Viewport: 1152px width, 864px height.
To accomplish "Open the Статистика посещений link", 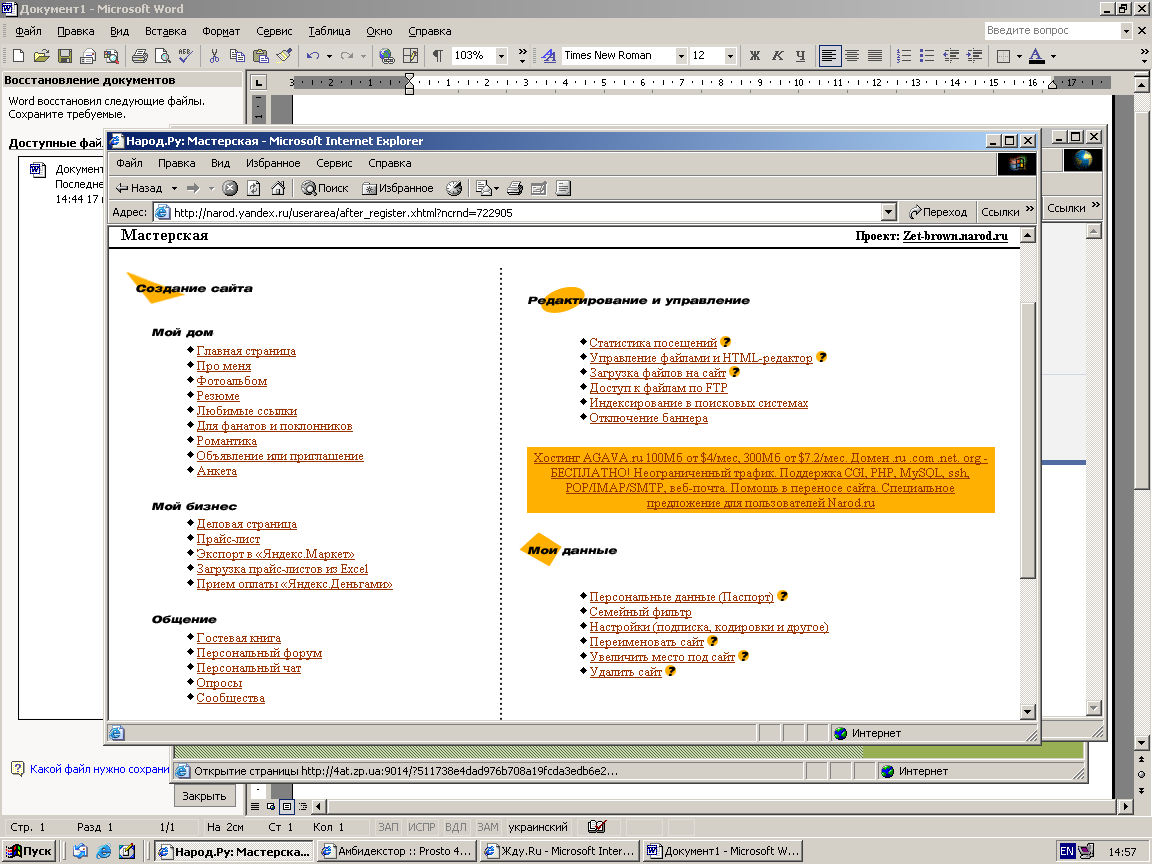I will point(653,343).
